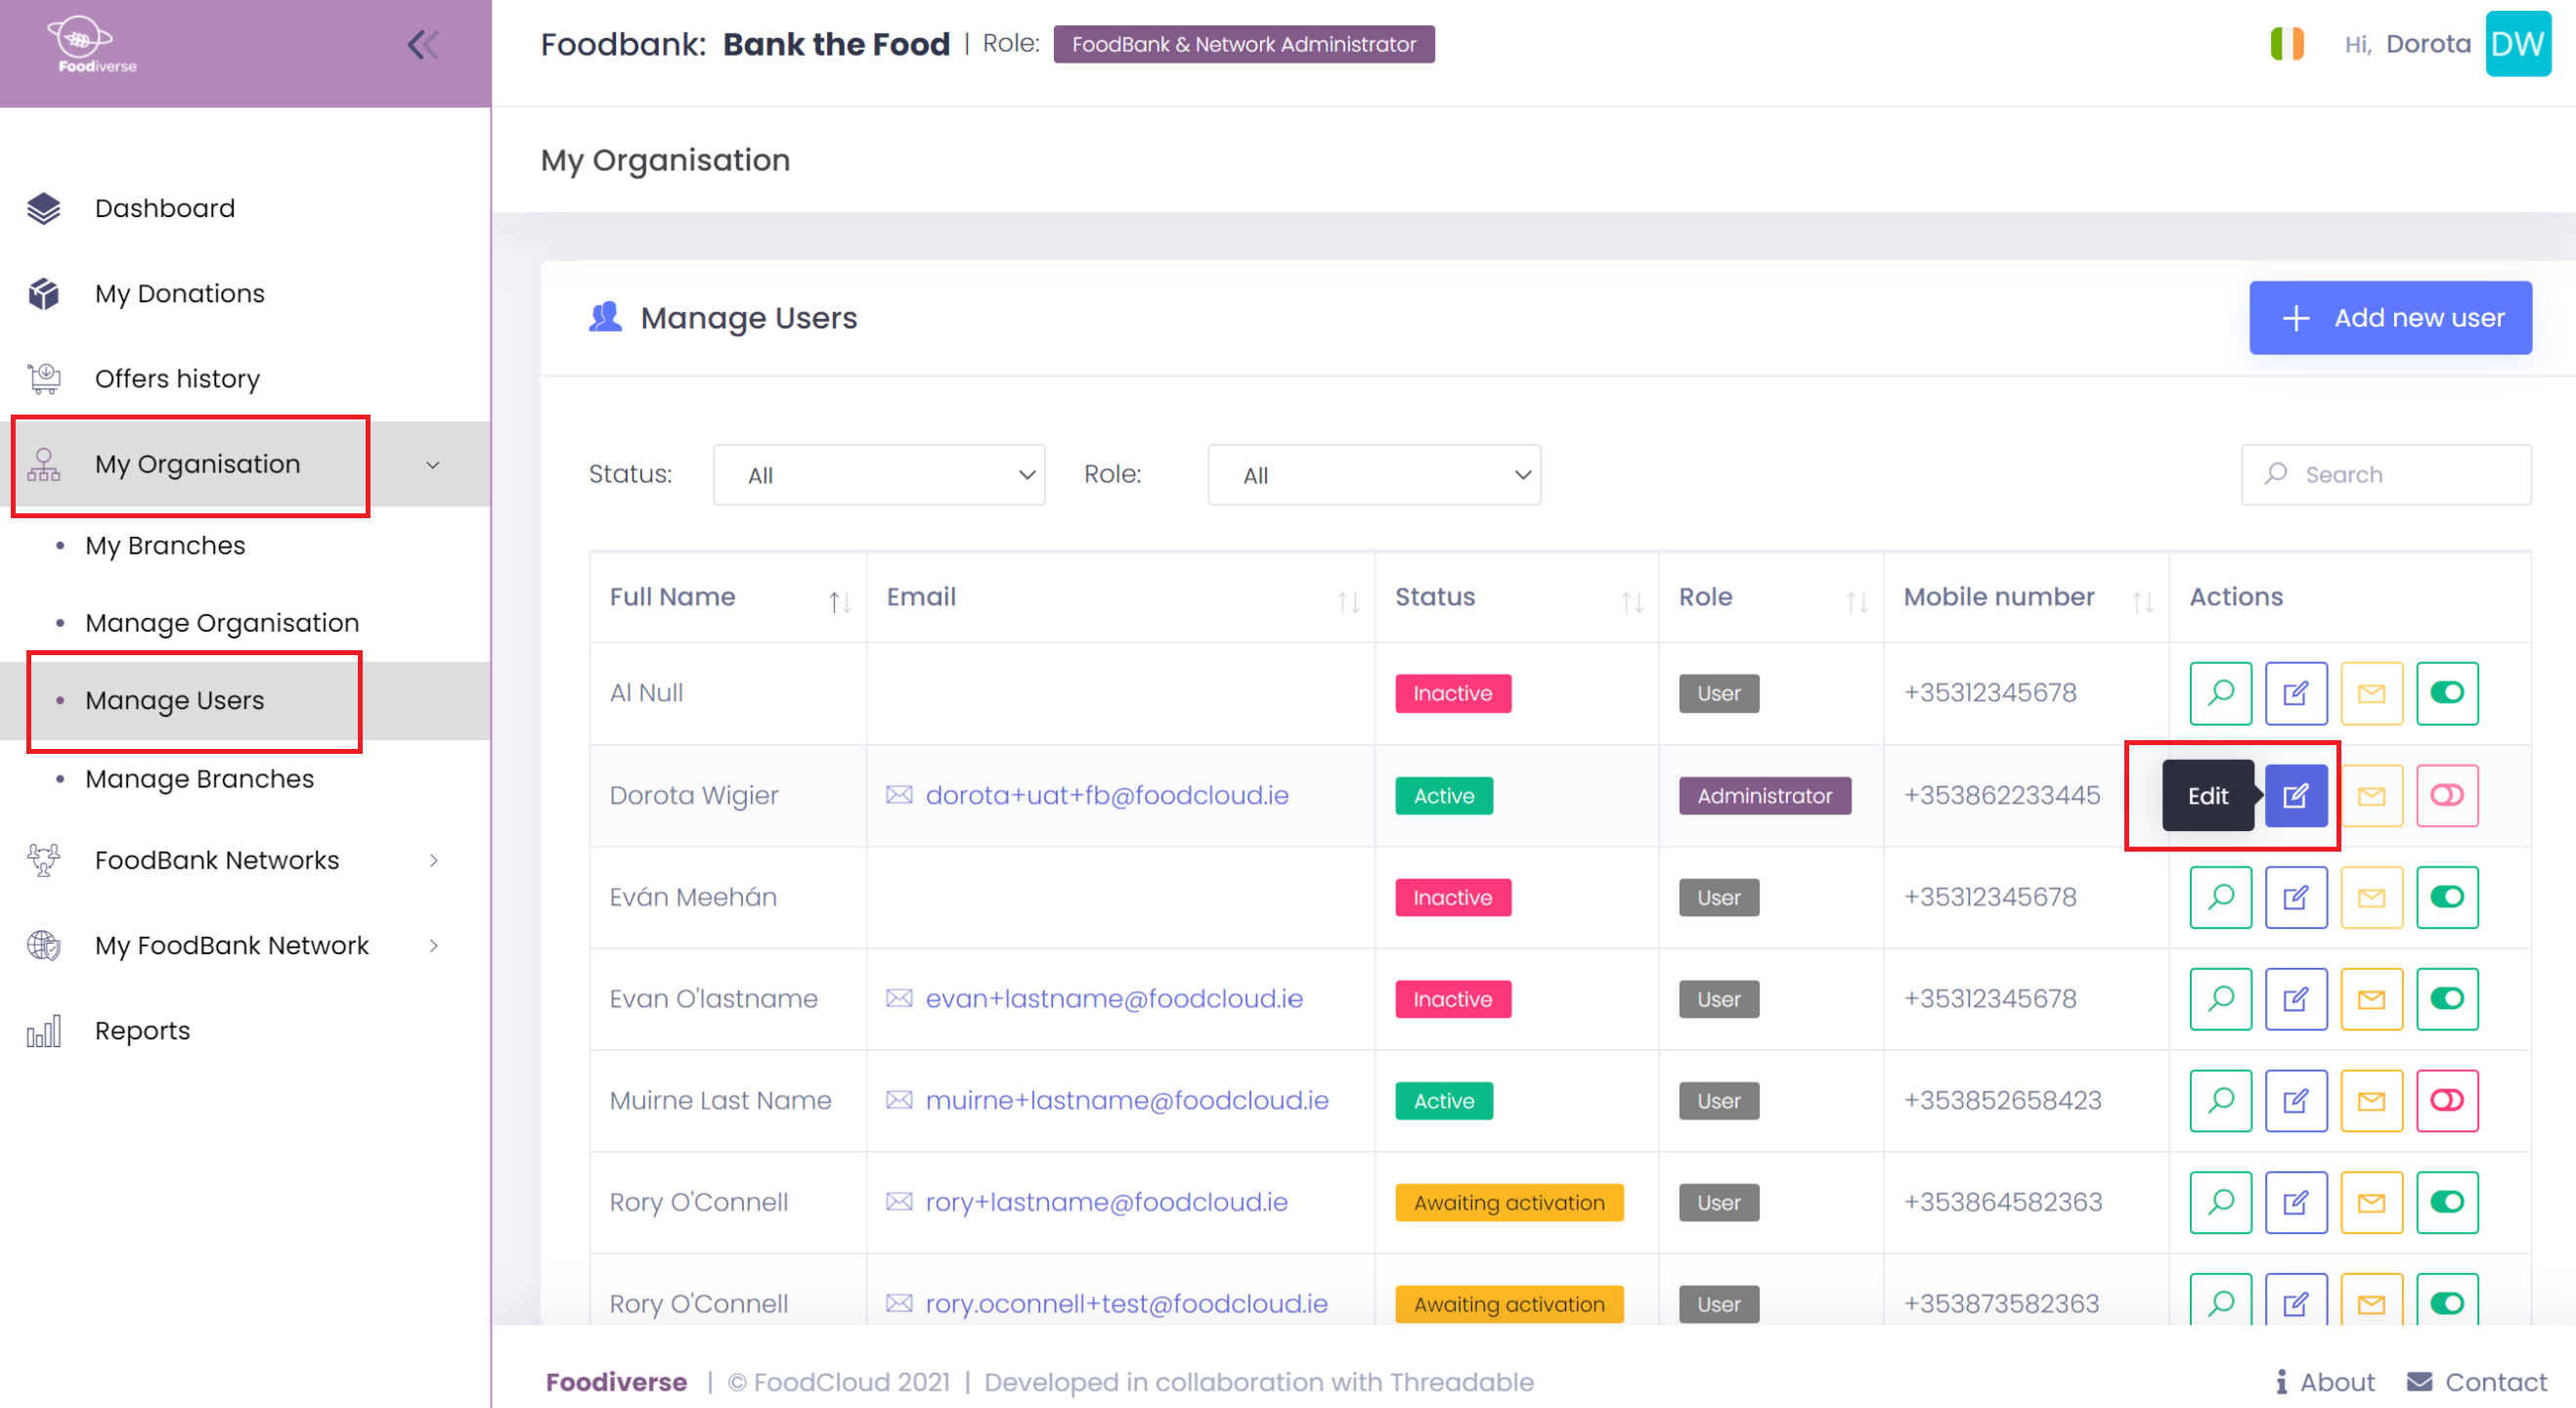Expand the FoodBank Networks menu

click(x=217, y=860)
